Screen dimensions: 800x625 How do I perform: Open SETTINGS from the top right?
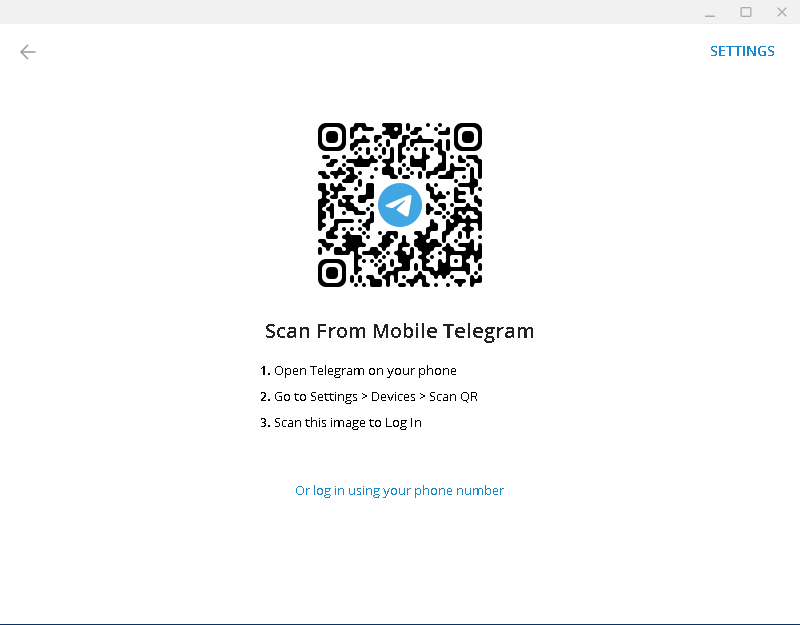tap(742, 51)
